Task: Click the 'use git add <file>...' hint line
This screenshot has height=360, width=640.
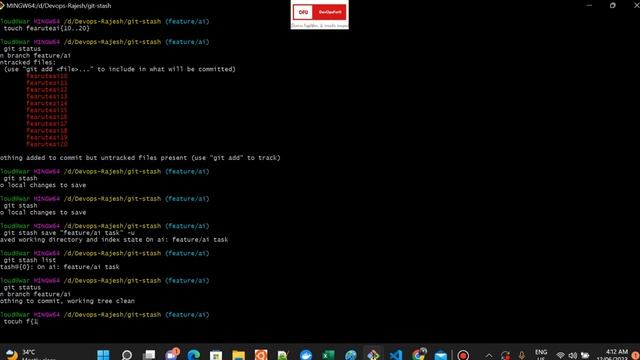Action: coord(120,69)
